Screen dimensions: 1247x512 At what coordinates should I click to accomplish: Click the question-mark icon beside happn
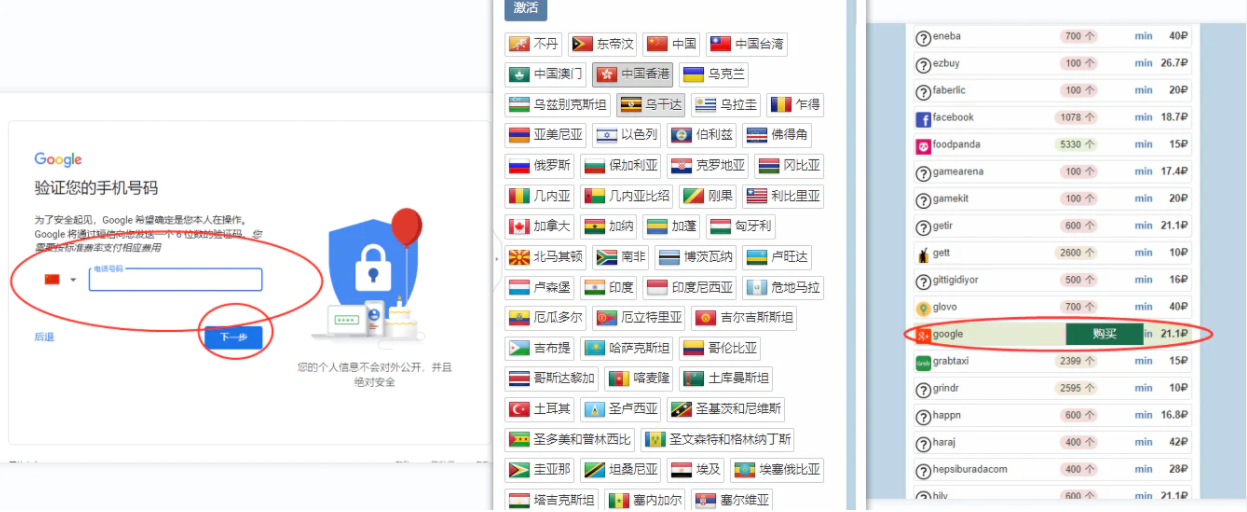click(923, 416)
